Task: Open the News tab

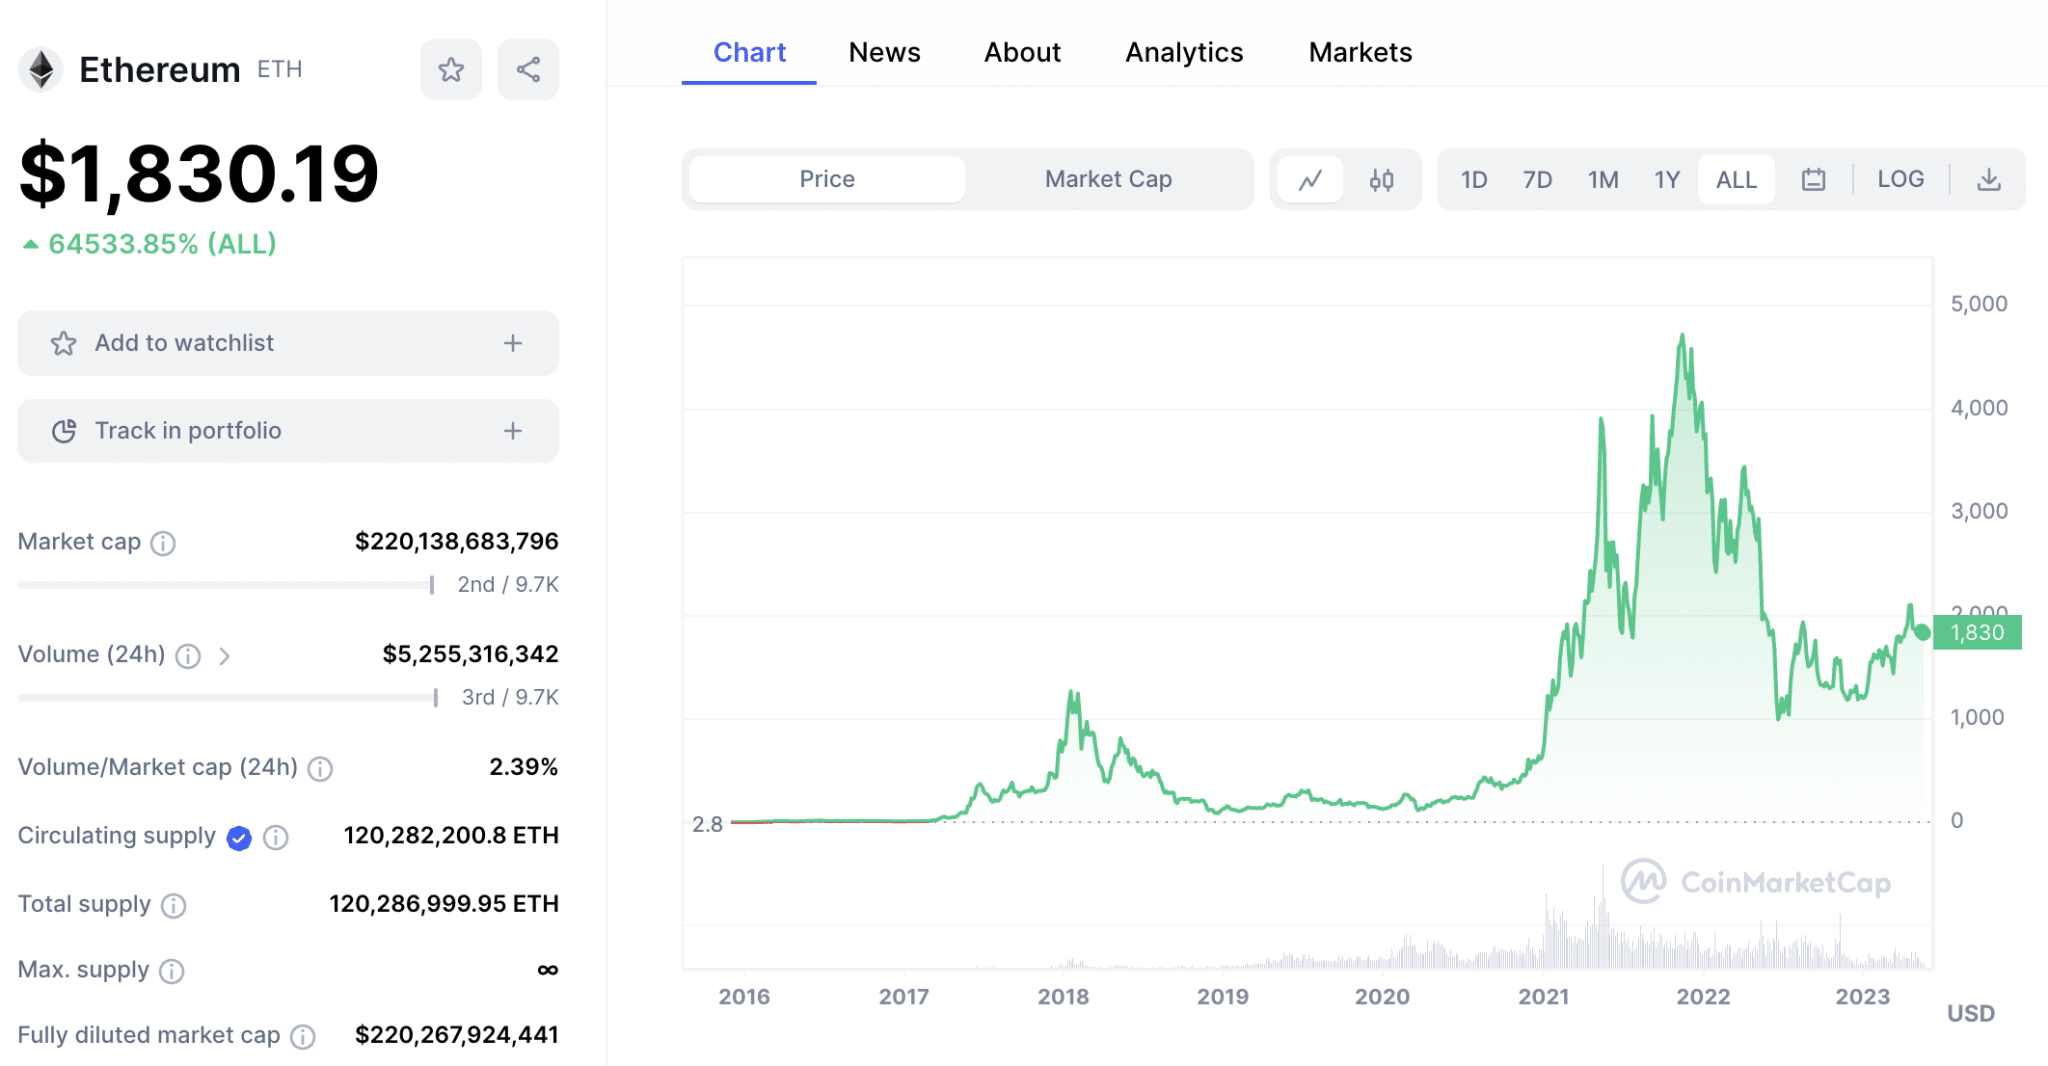Action: click(884, 52)
